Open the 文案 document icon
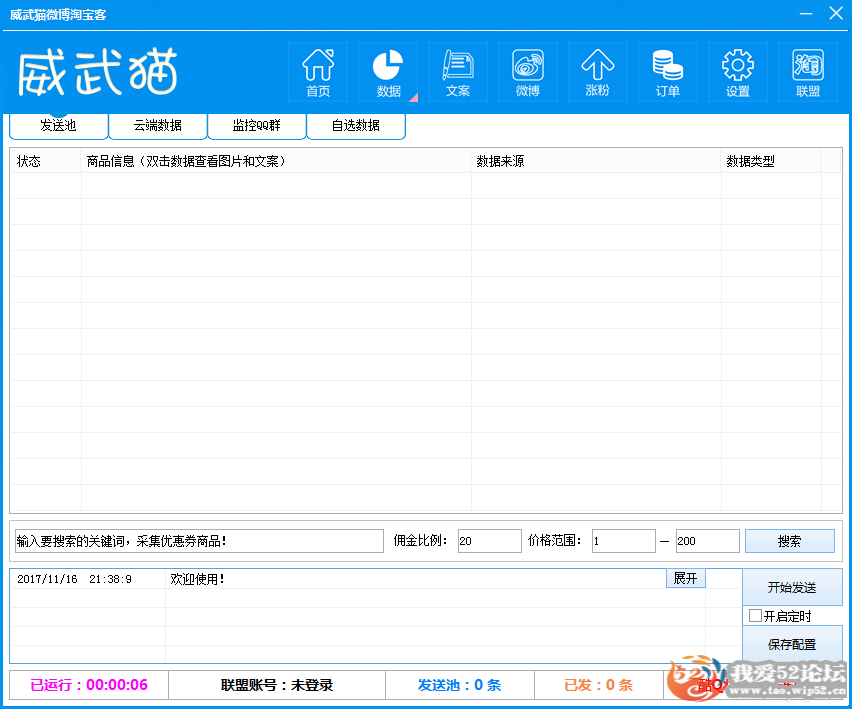This screenshot has width=852, height=709. [458, 72]
